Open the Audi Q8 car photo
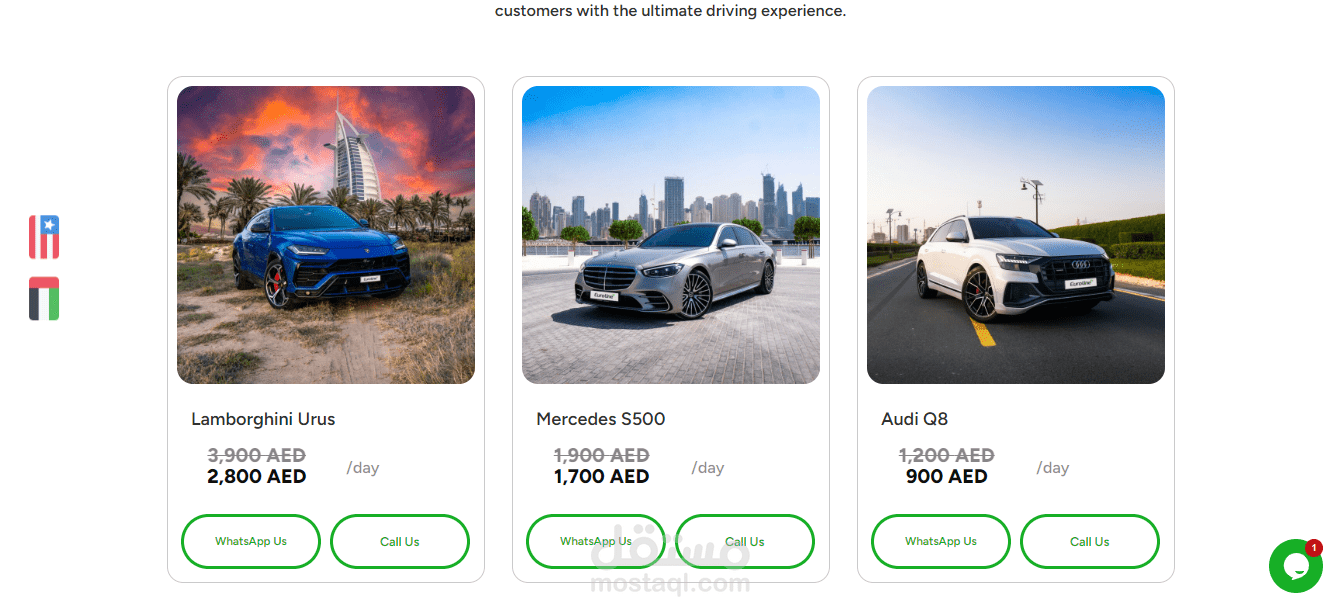 pyautogui.click(x=1016, y=235)
